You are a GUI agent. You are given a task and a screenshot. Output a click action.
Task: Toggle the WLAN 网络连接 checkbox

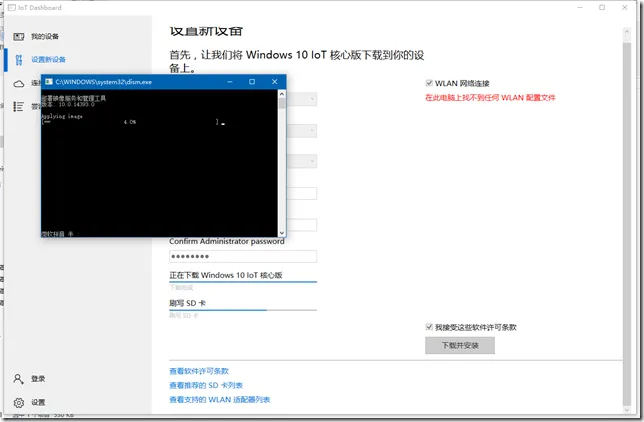[429, 83]
